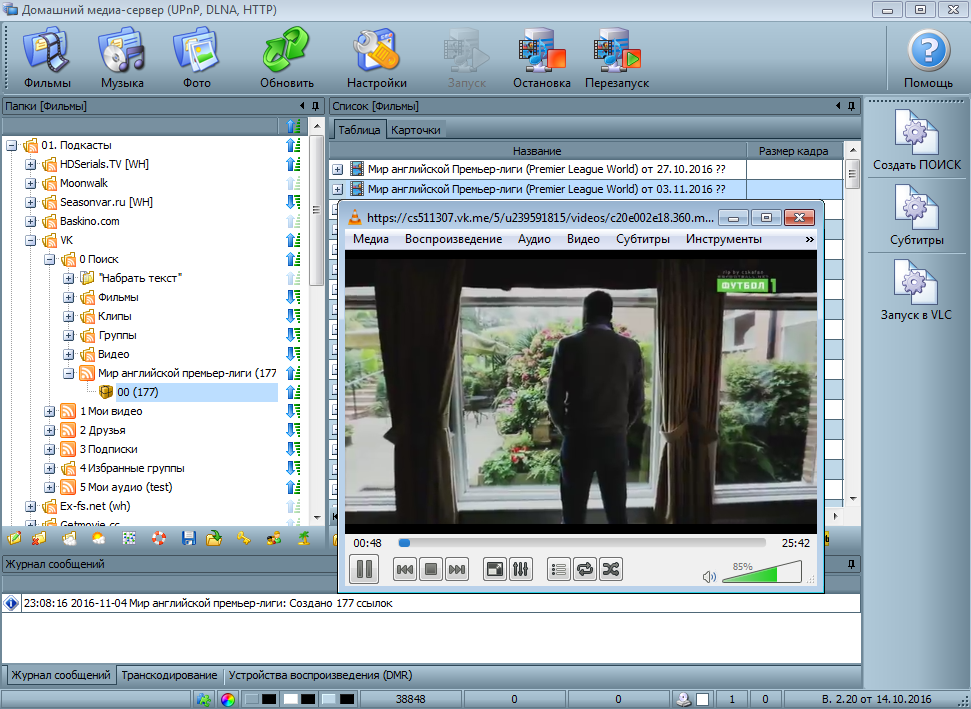Viewport: 971px width, 709px height.
Task: Click the Перезапуск (Restart server) icon
Action: 616,58
